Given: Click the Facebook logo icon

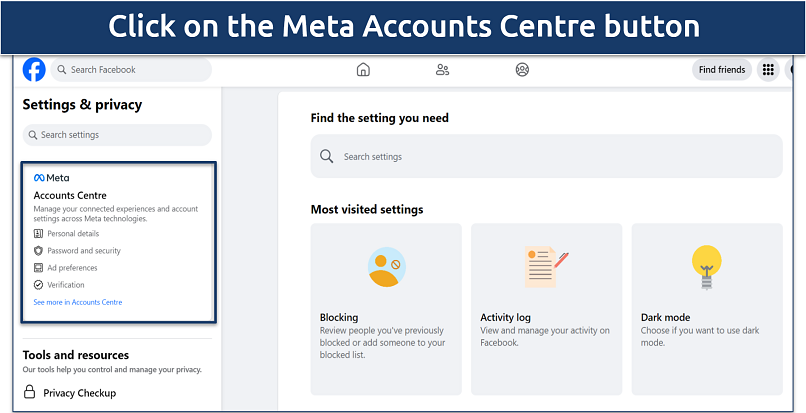Looking at the screenshot, I should [35, 70].
